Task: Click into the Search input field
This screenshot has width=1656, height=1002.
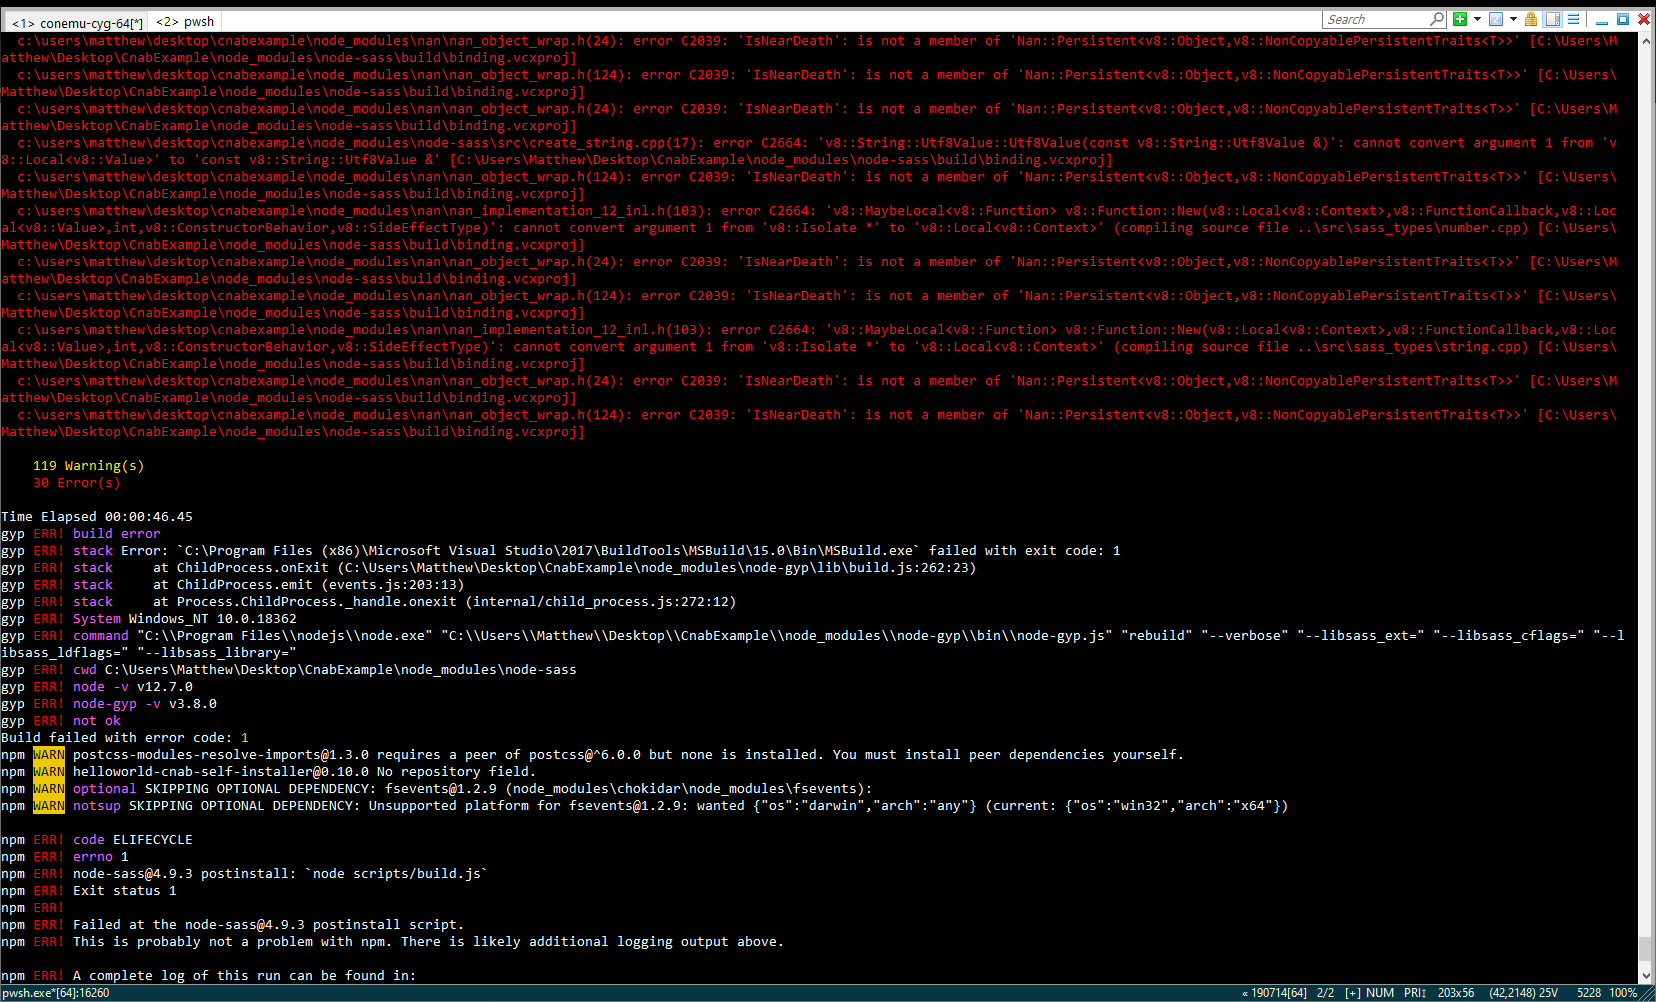Action: [x=1375, y=20]
